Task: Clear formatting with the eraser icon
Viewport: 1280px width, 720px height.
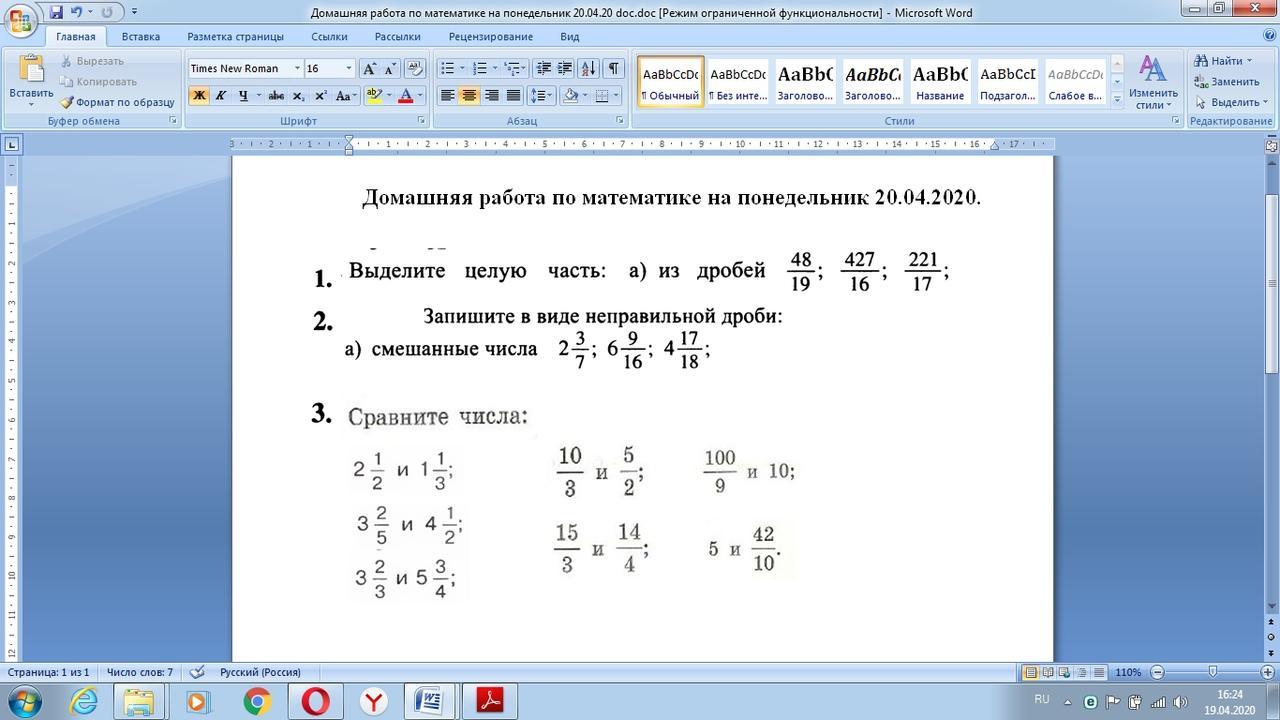Action: coord(415,69)
